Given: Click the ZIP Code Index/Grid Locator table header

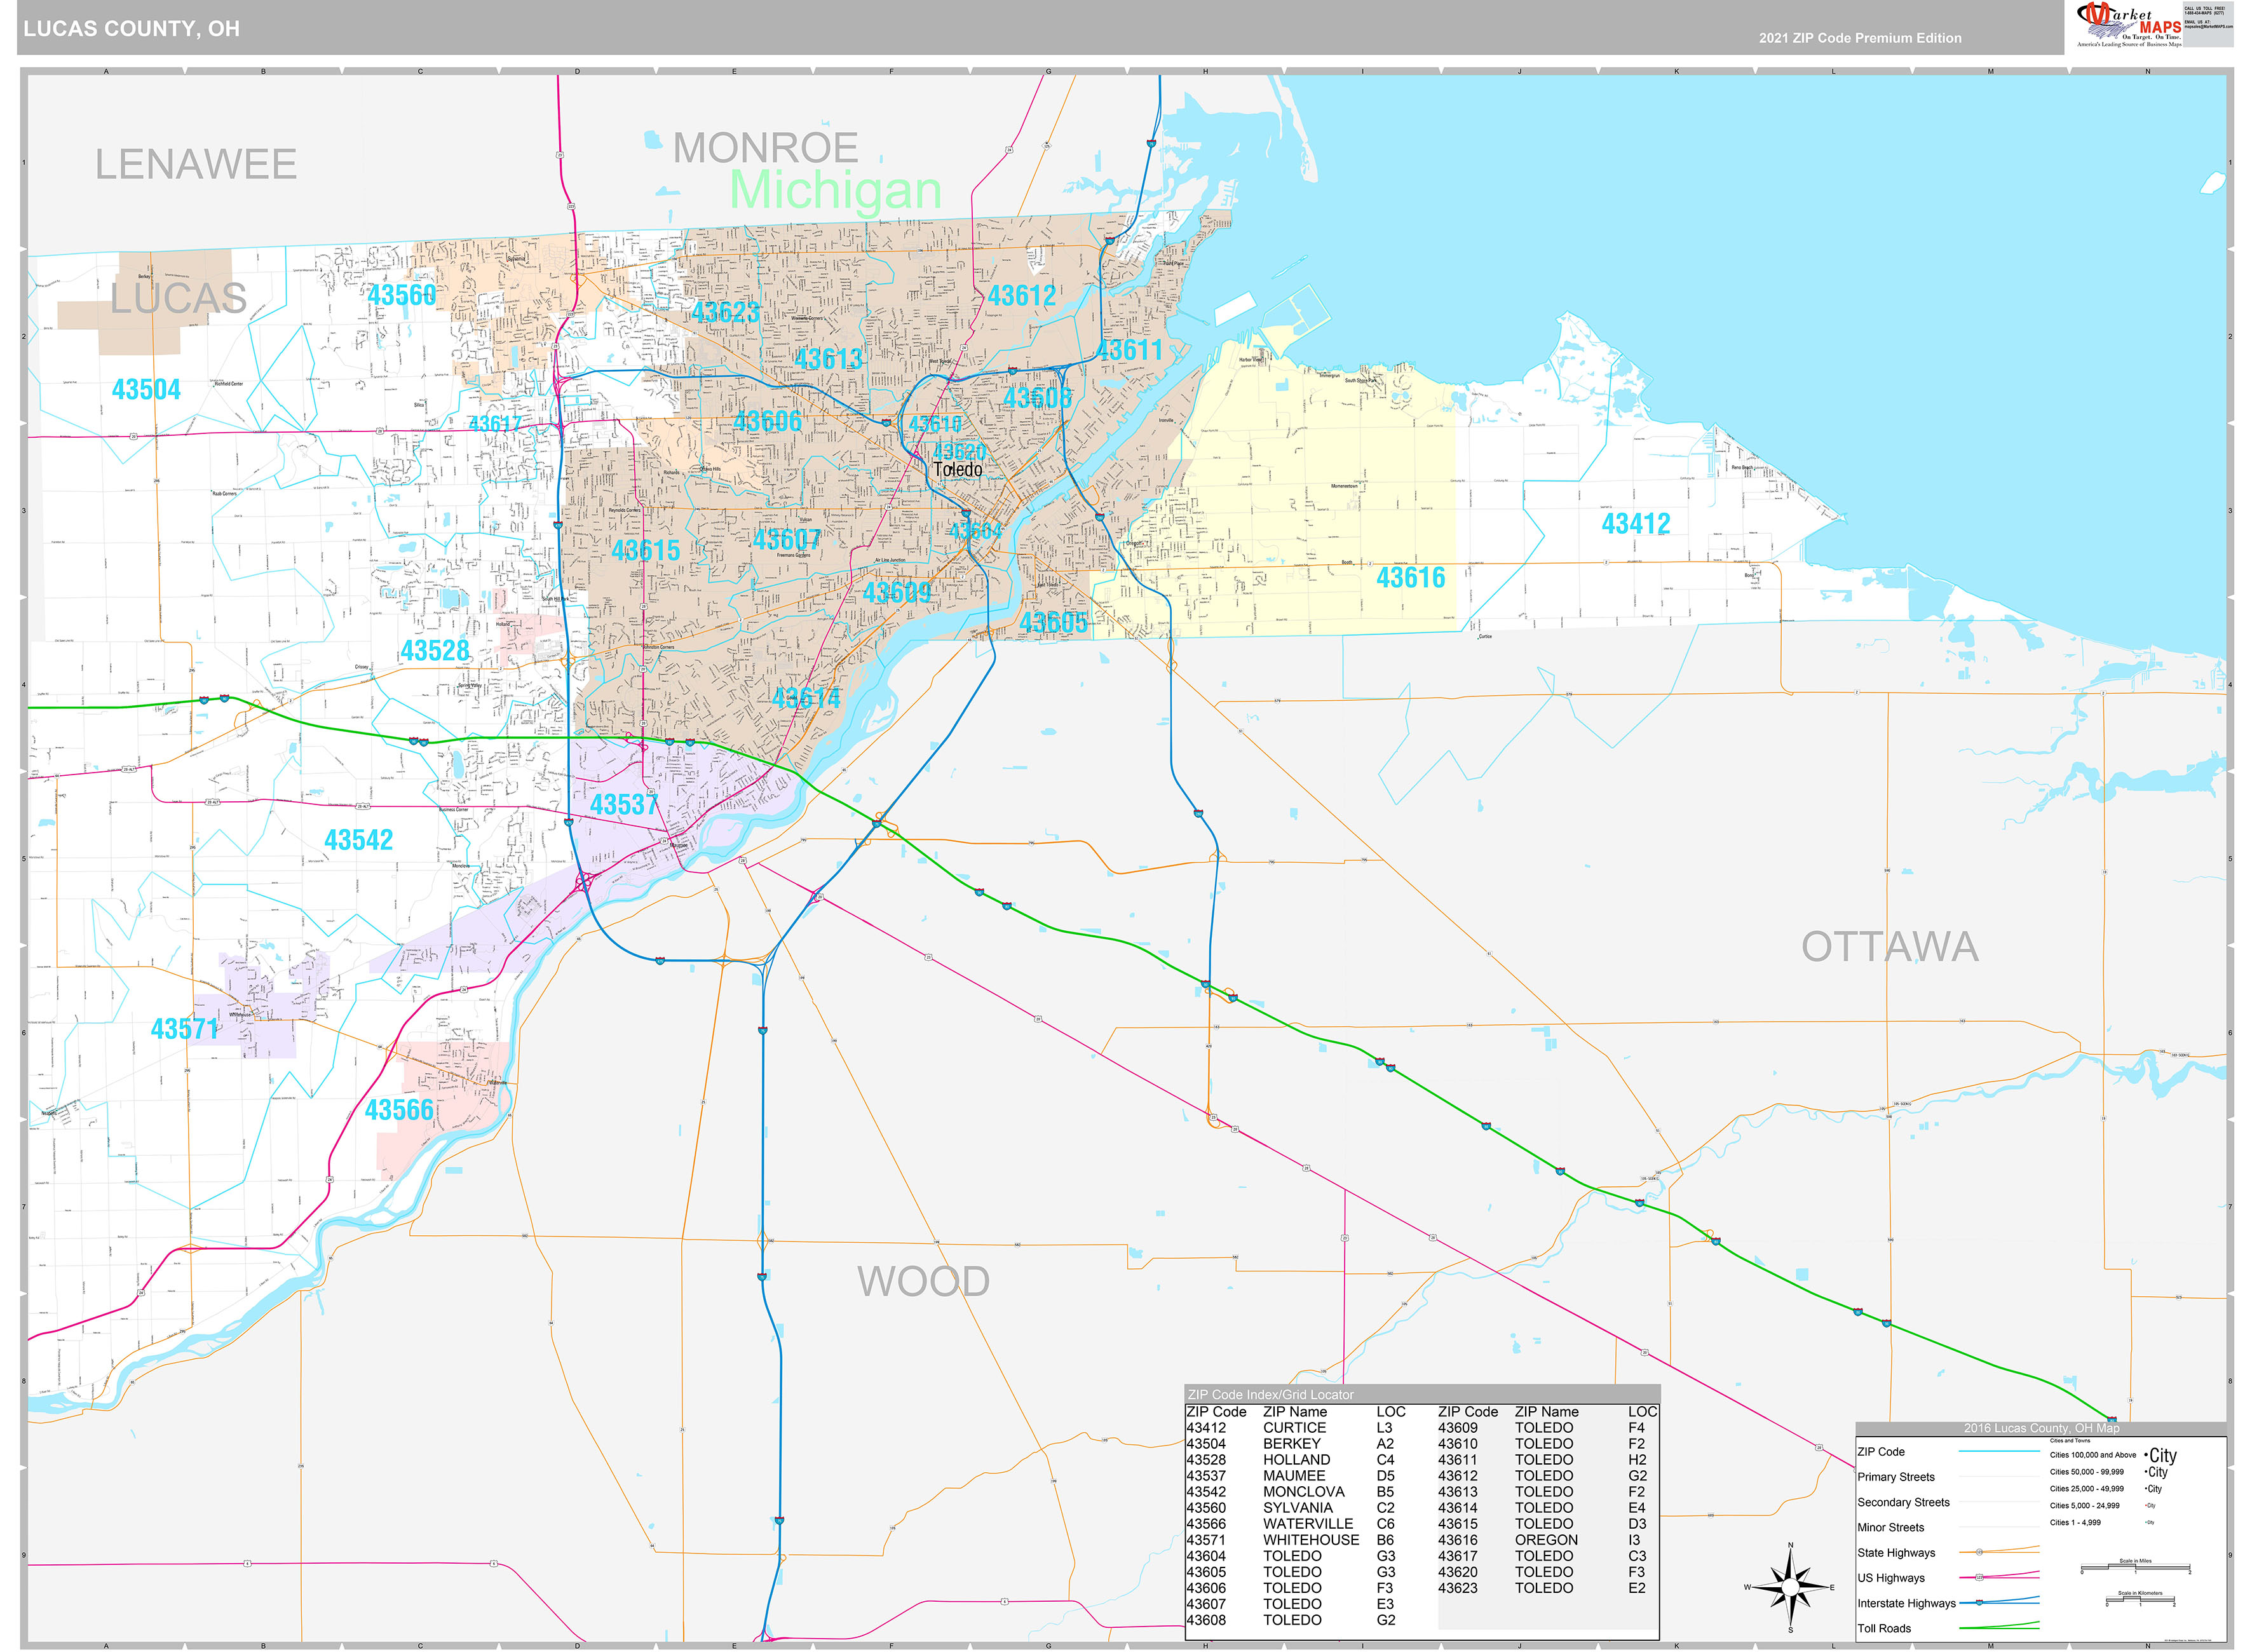Looking at the screenshot, I should tap(1421, 1394).
